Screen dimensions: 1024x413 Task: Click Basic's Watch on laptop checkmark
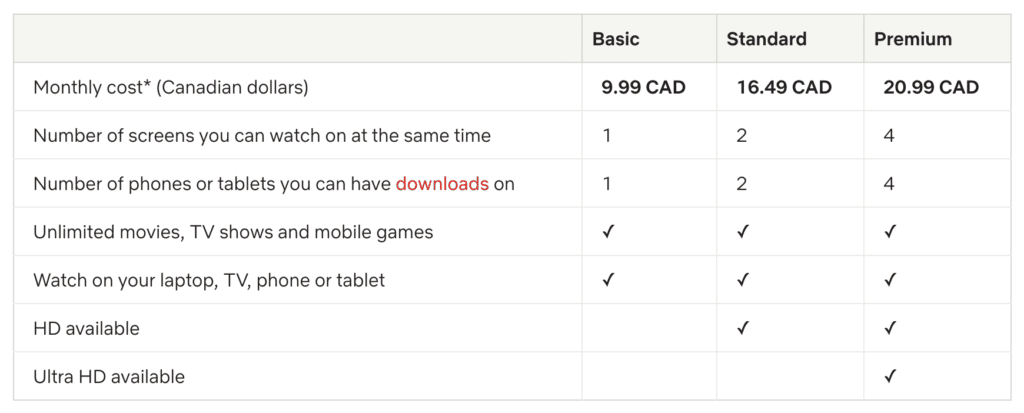[609, 280]
